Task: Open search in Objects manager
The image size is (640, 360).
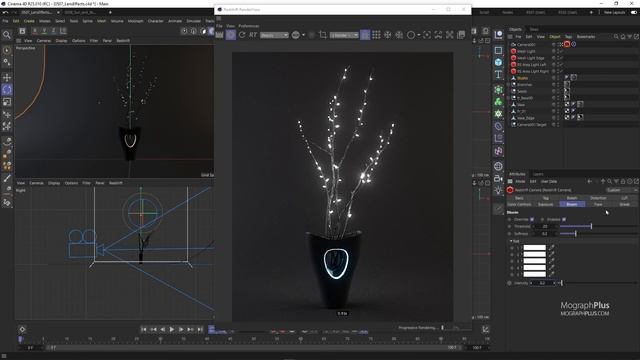Action: point(616,37)
